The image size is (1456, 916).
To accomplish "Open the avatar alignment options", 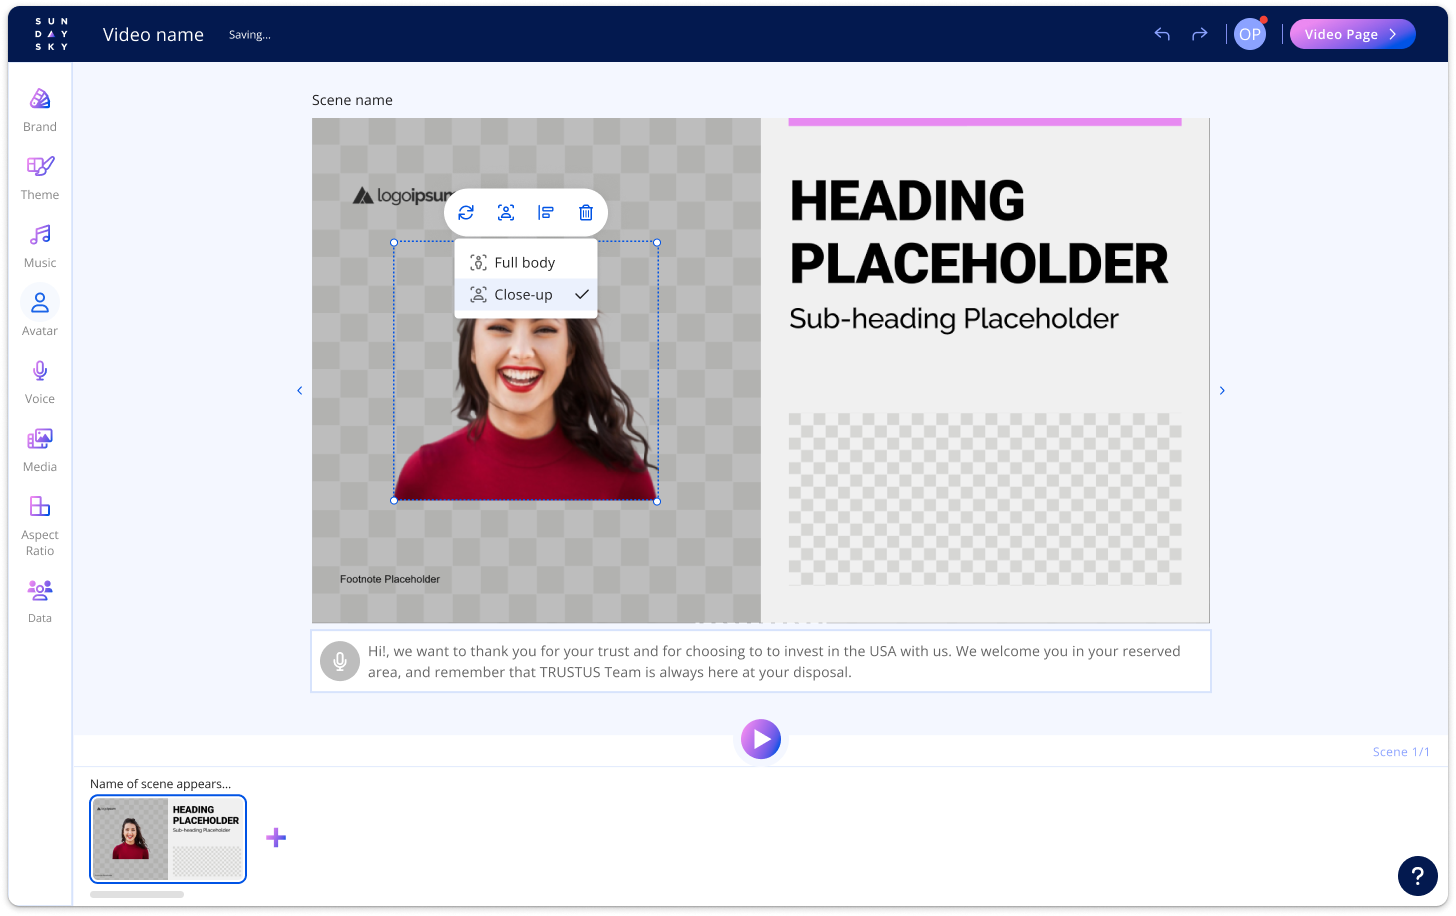I will pos(546,212).
